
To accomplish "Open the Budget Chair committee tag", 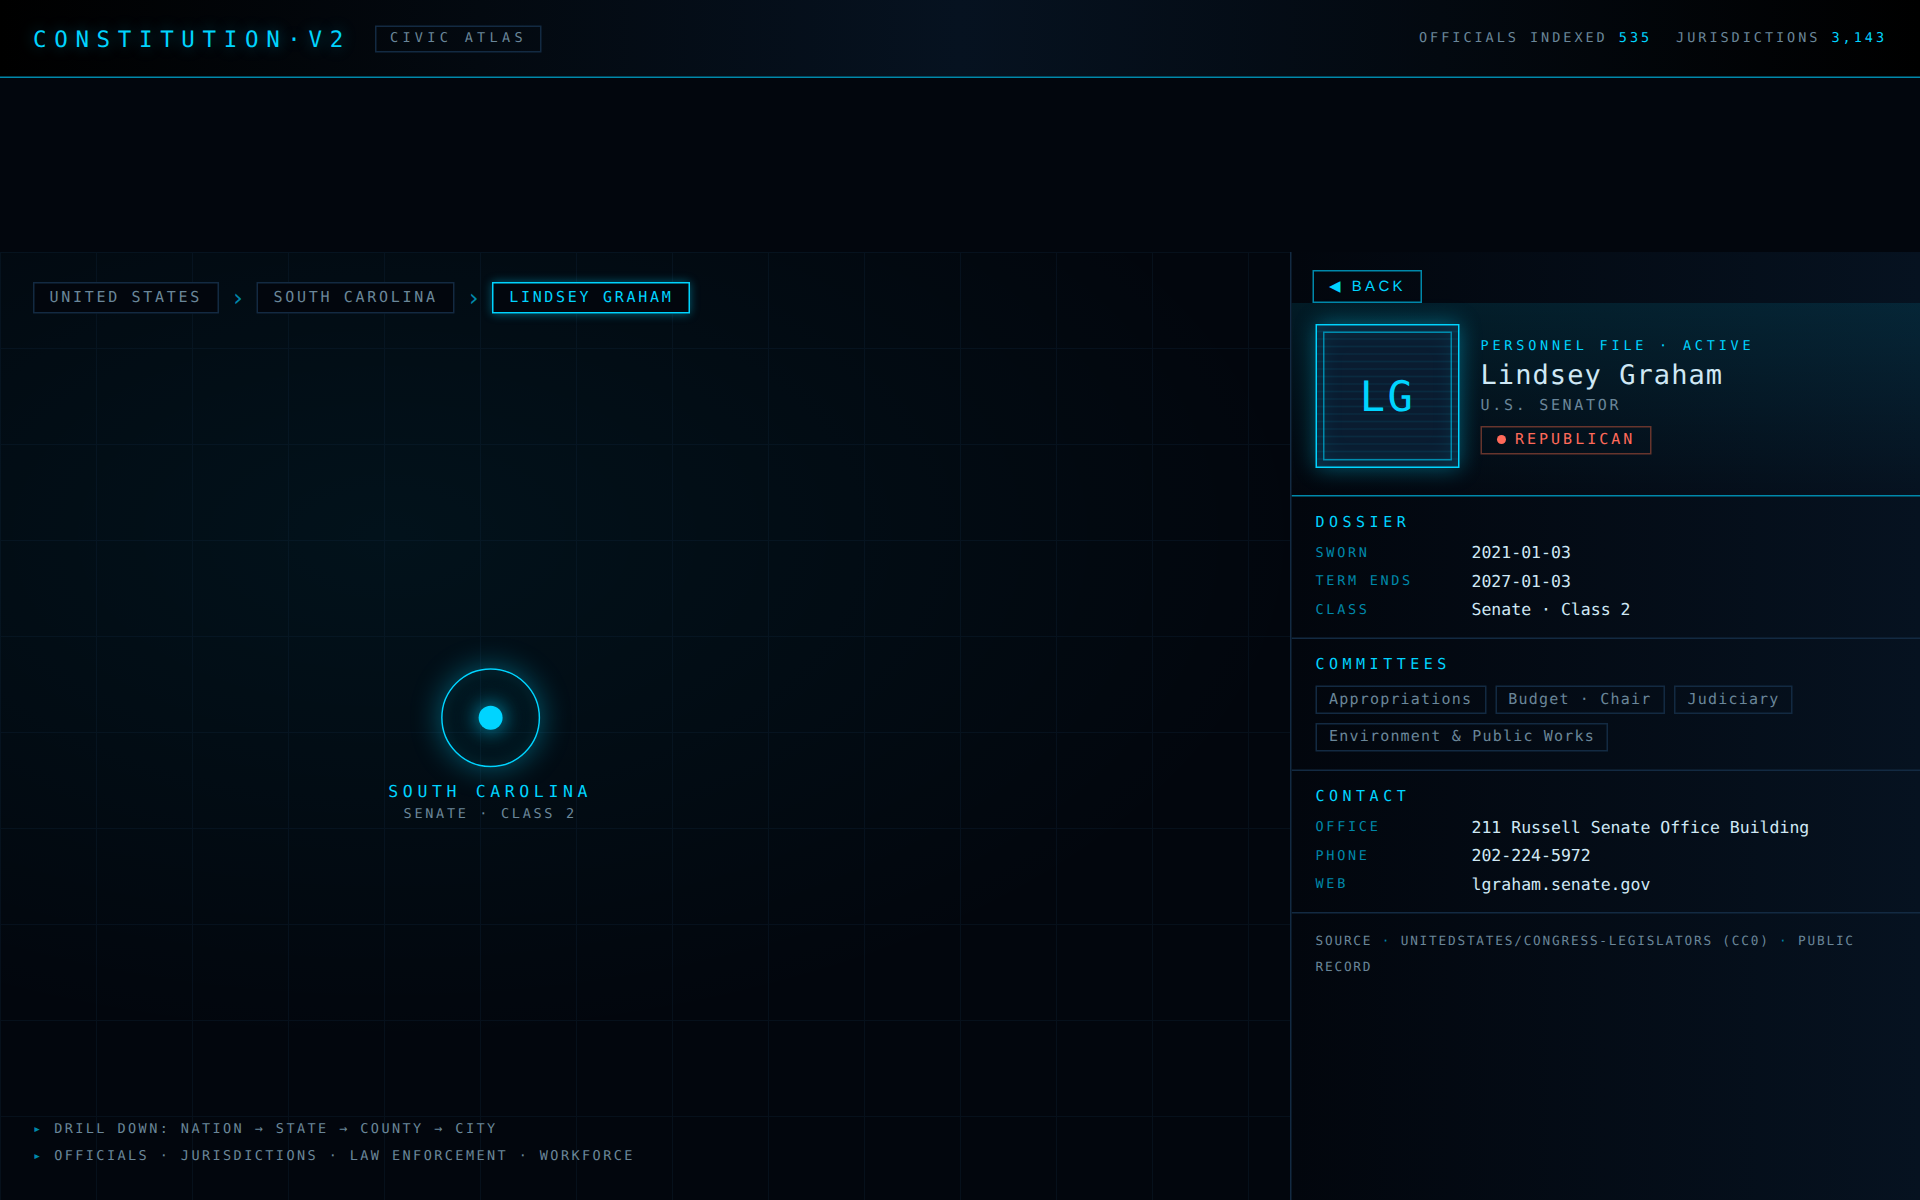I will tap(1580, 699).
